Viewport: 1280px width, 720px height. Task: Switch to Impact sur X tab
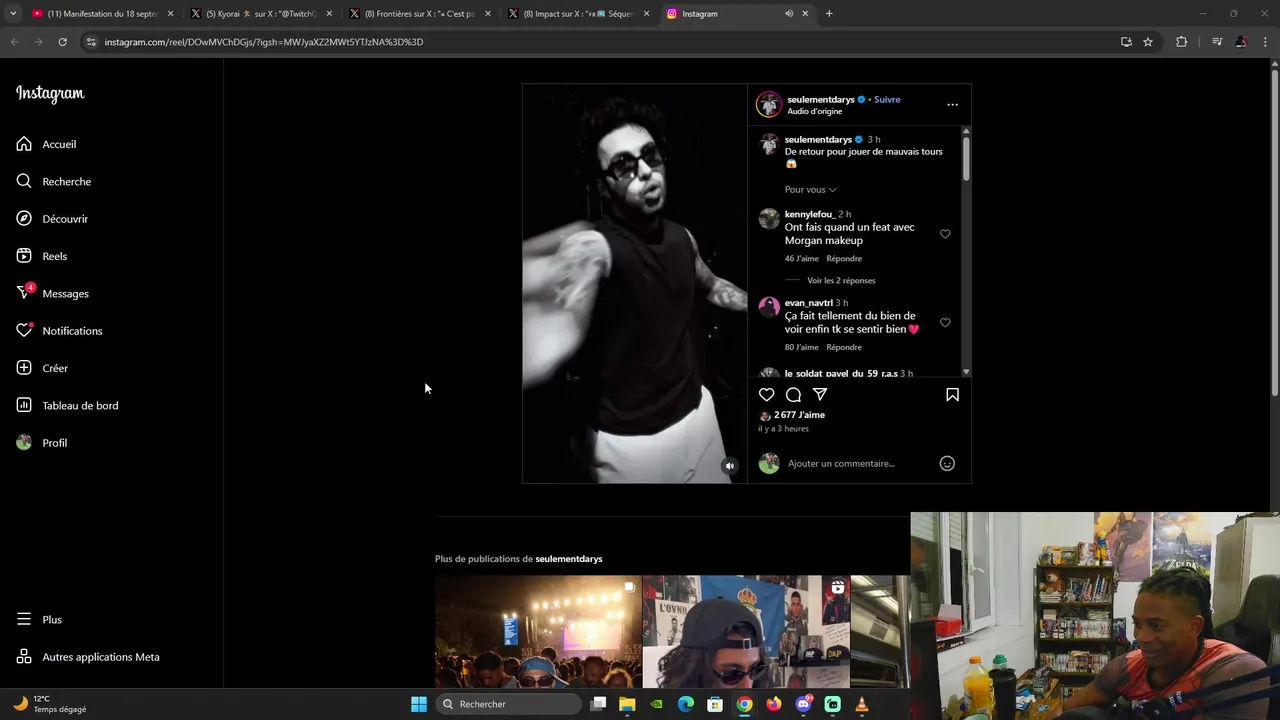(579, 14)
